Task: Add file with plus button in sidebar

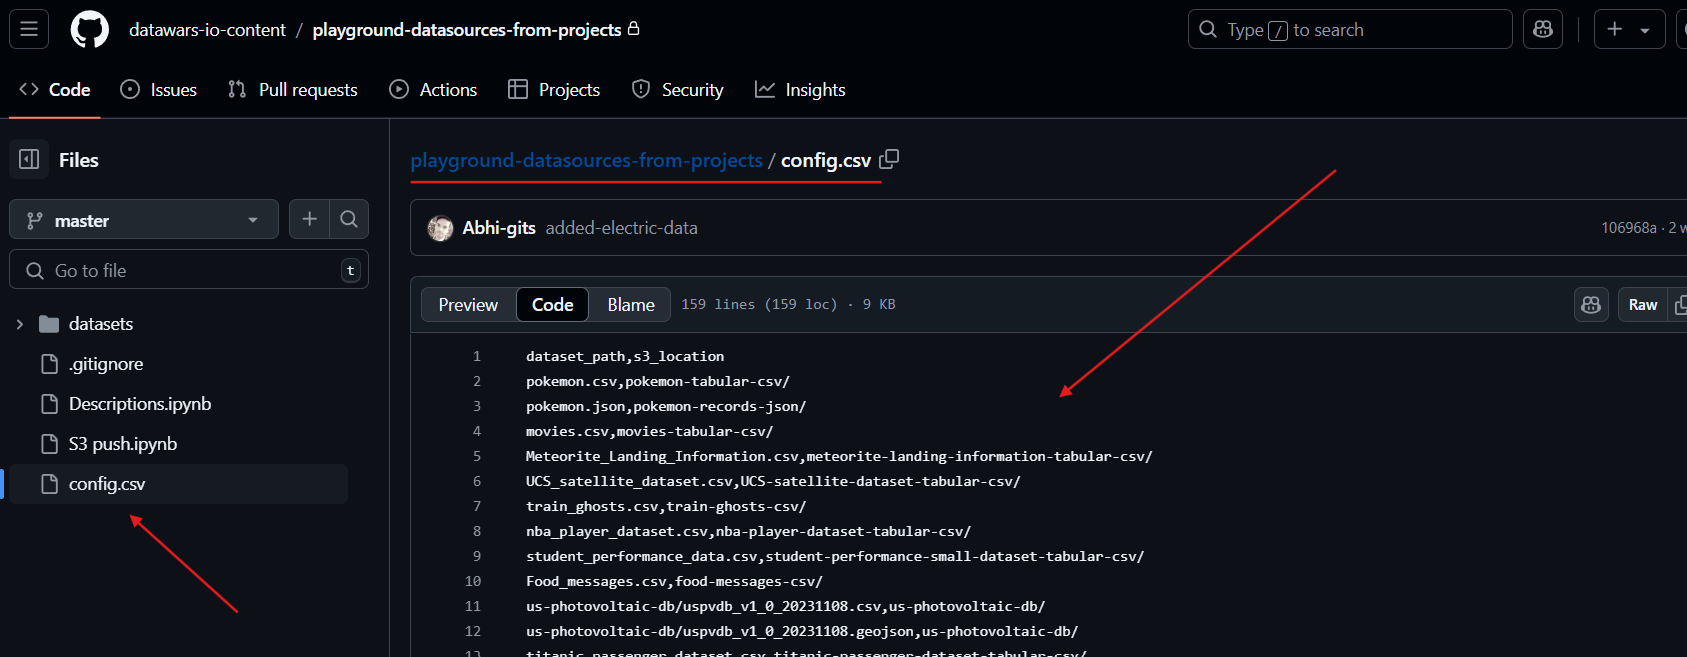Action: click(309, 219)
